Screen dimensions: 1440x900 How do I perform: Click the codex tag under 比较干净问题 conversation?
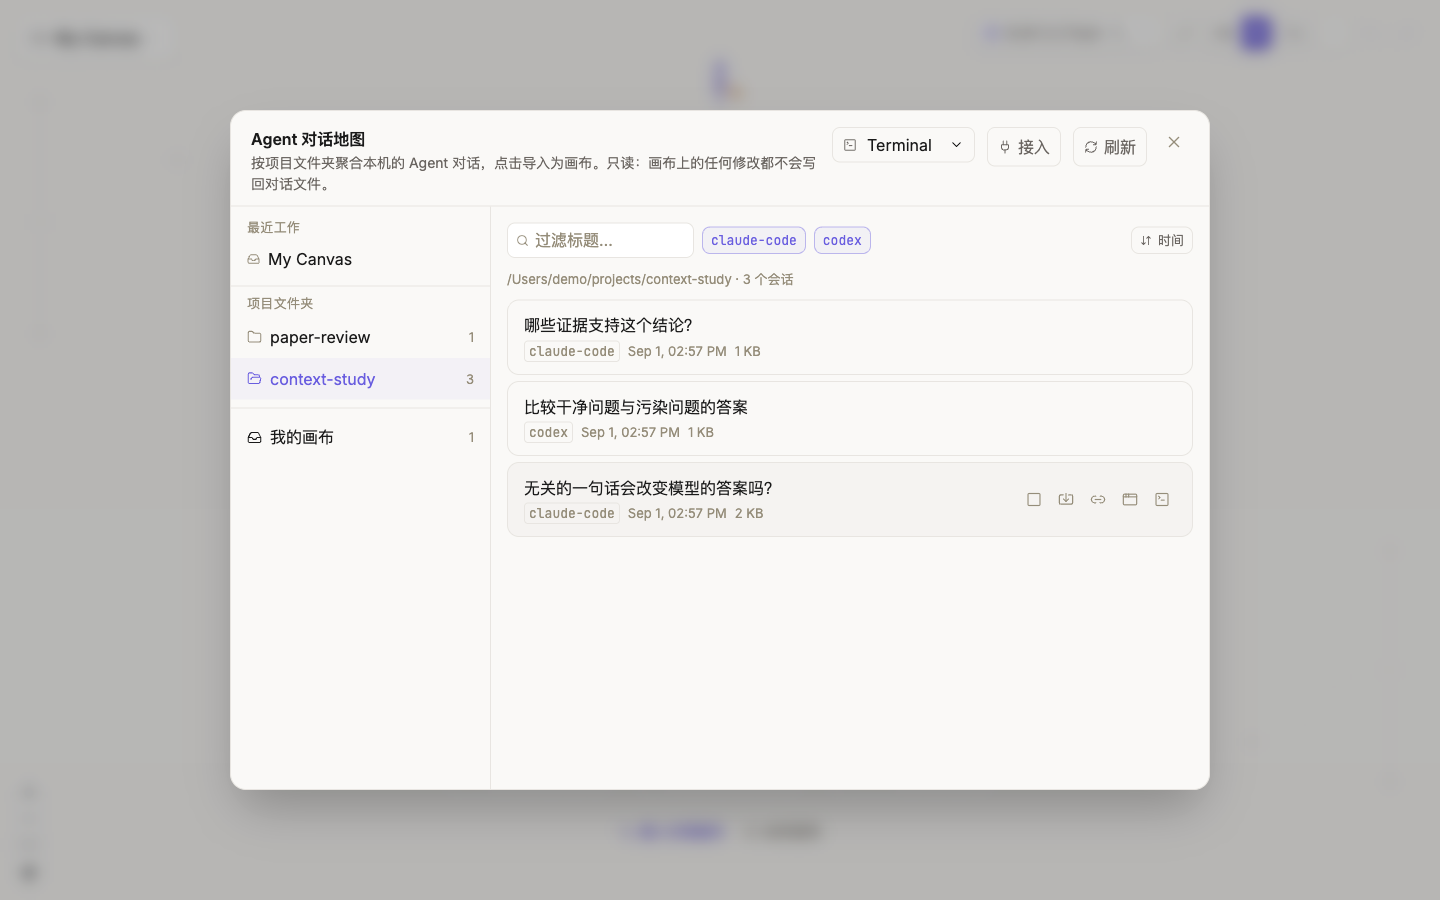pyautogui.click(x=548, y=432)
